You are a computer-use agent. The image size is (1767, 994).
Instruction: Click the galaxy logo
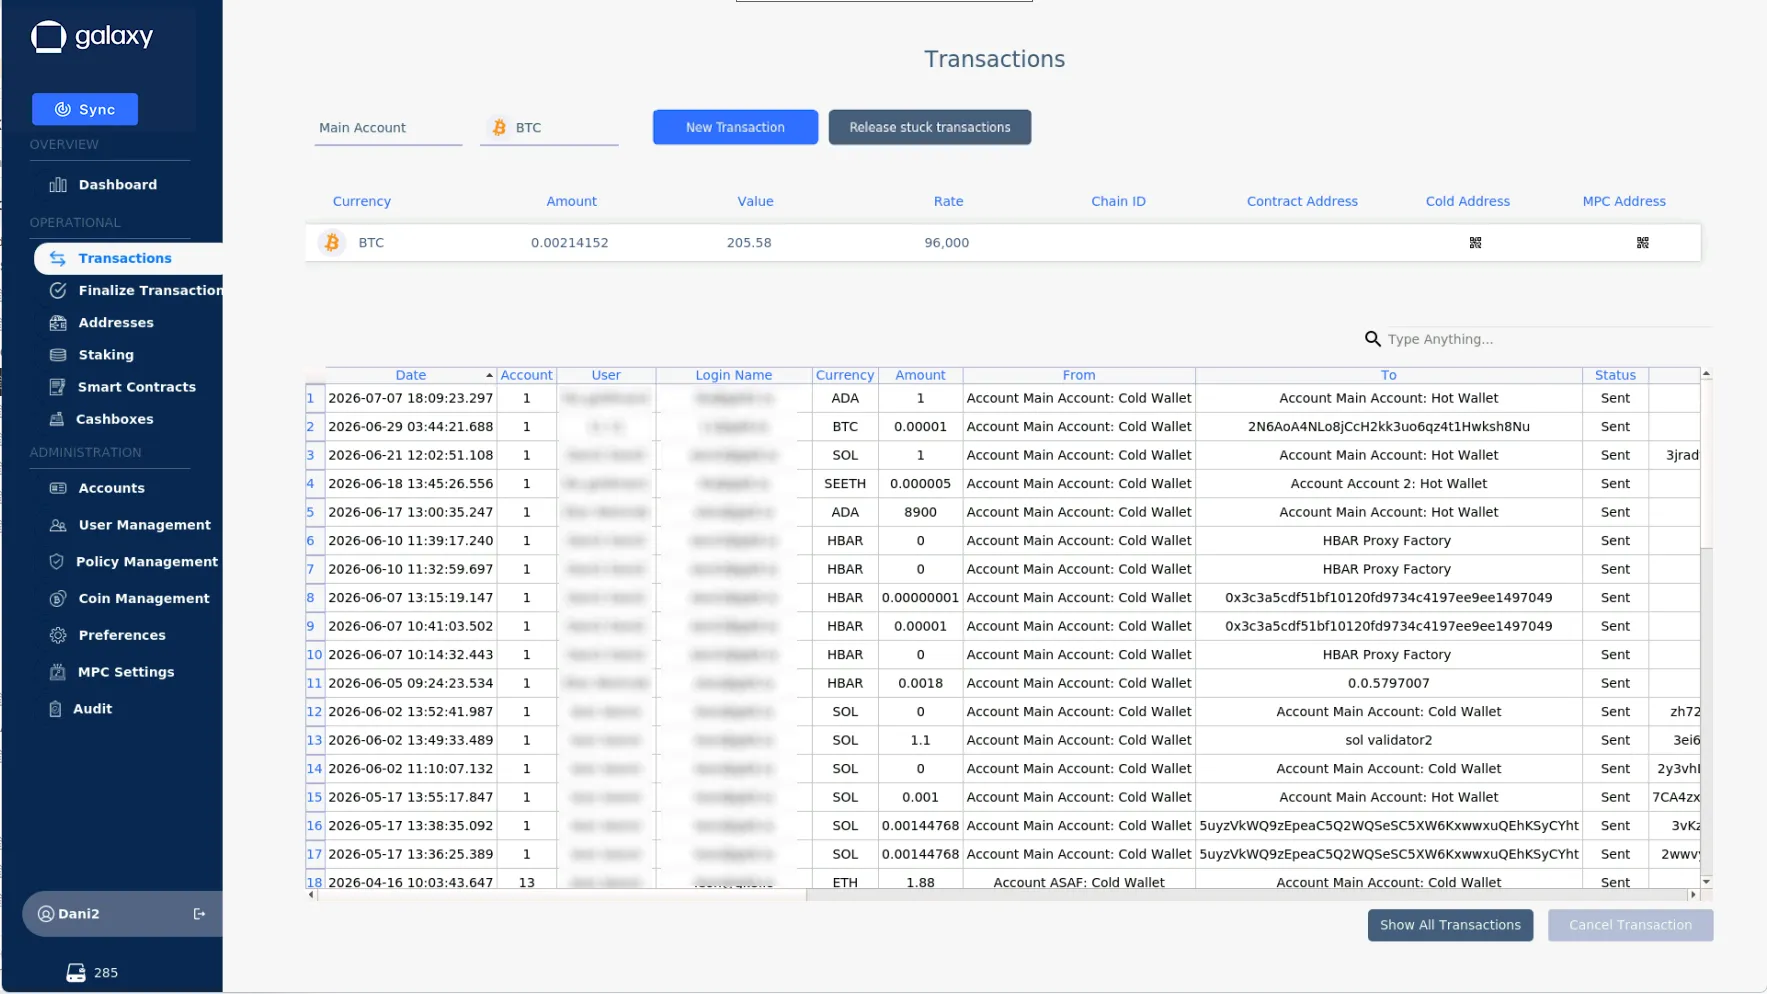92,37
